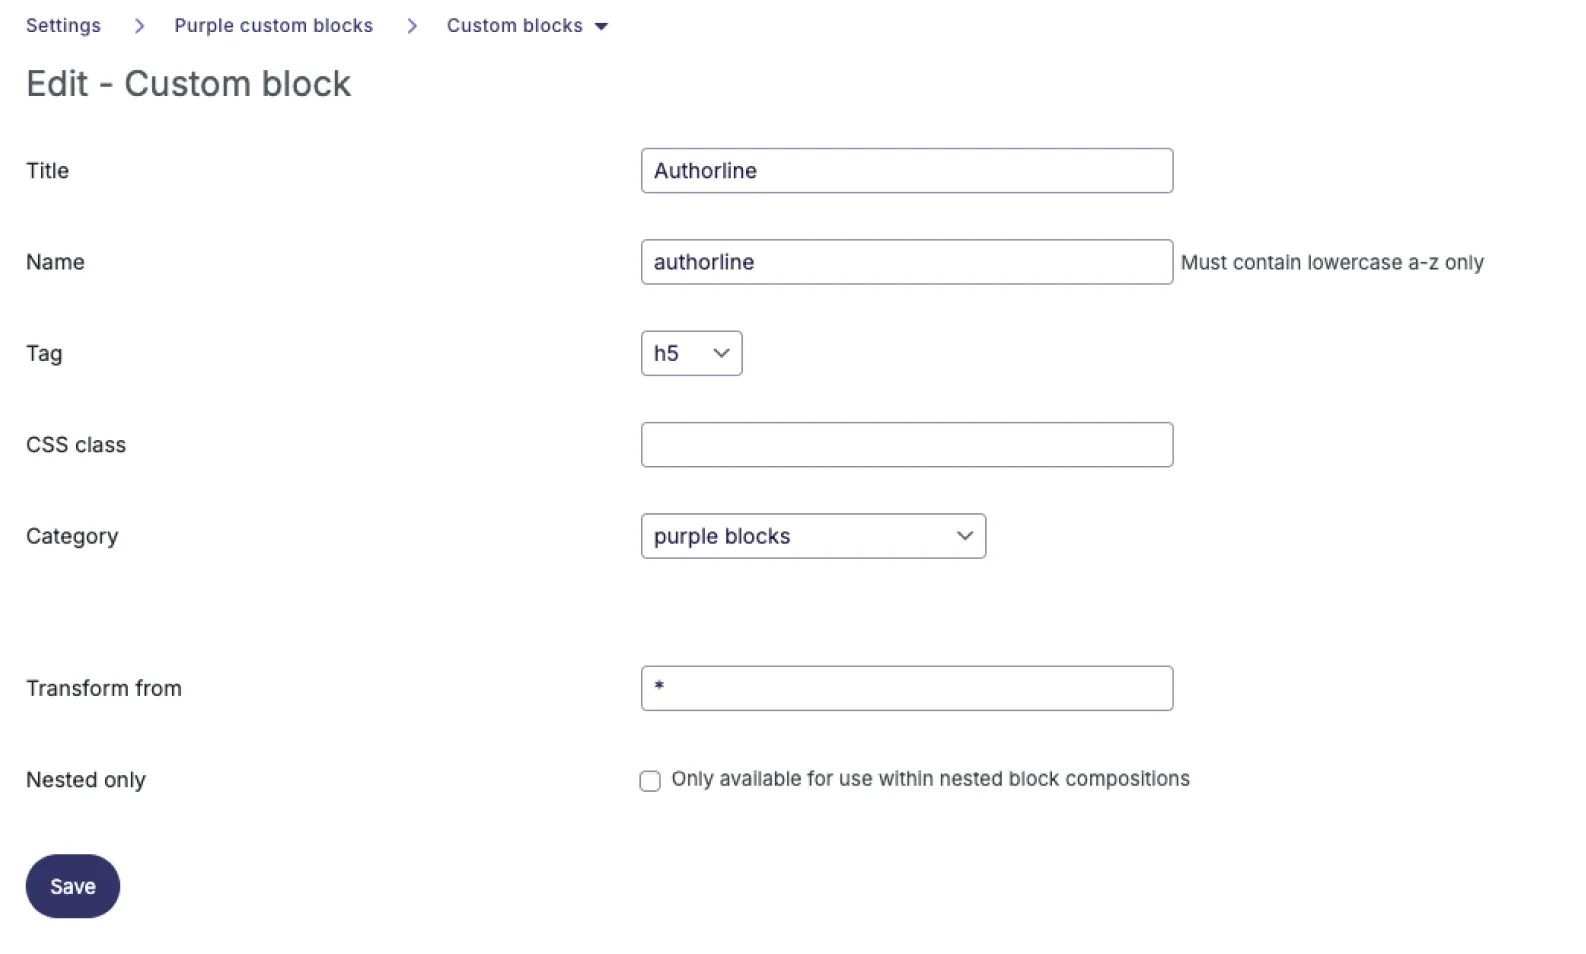Save the custom block

[x=73, y=886]
